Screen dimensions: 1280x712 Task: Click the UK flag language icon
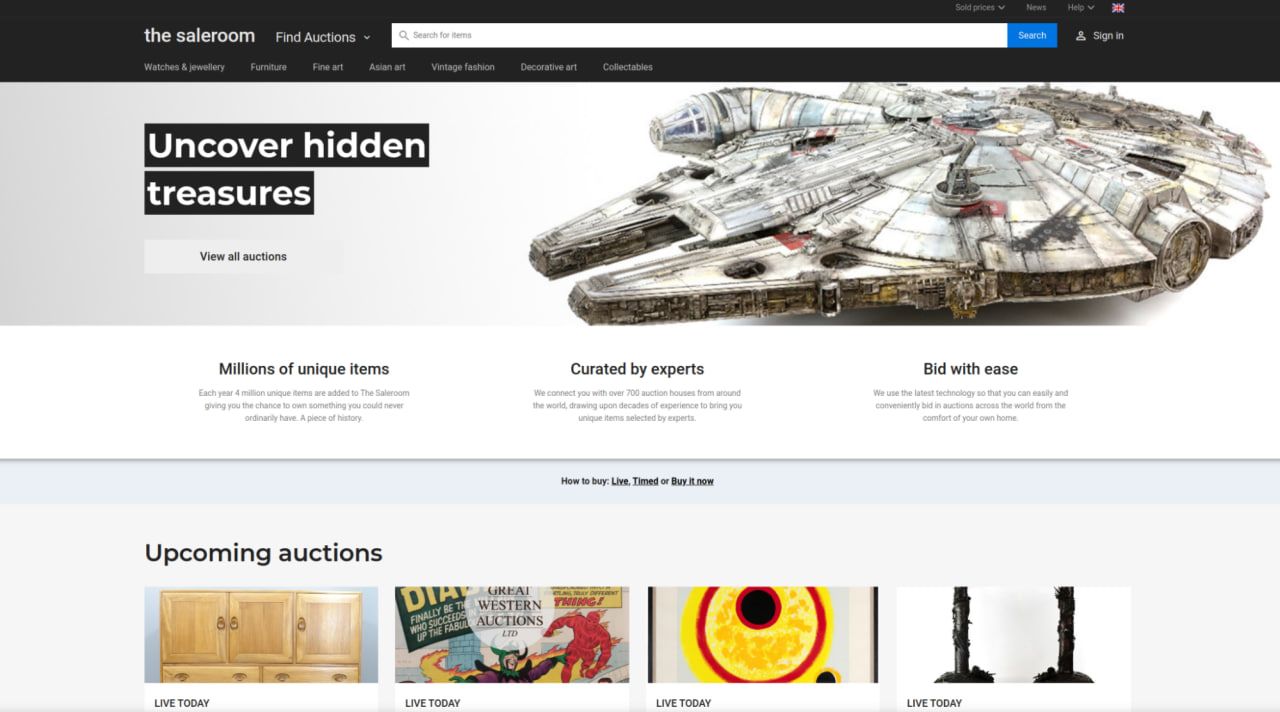1118,8
